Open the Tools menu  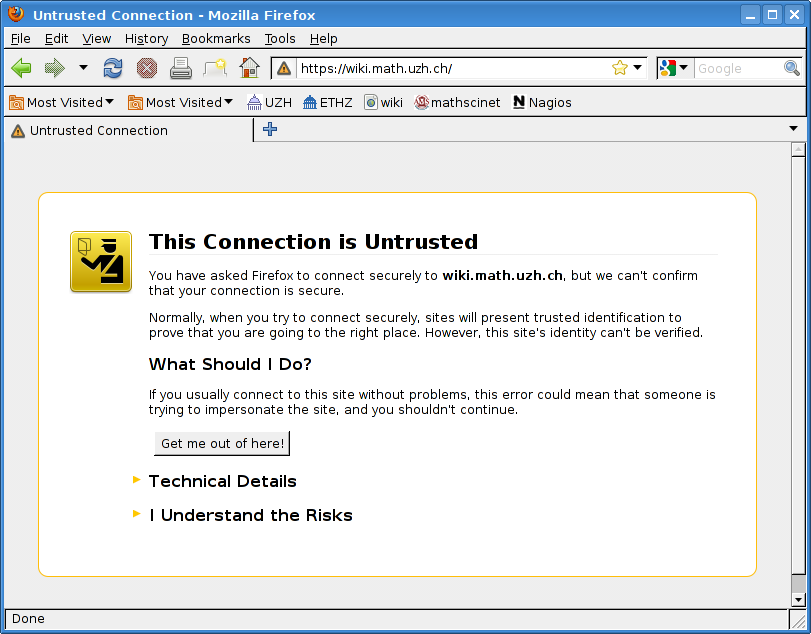click(280, 38)
